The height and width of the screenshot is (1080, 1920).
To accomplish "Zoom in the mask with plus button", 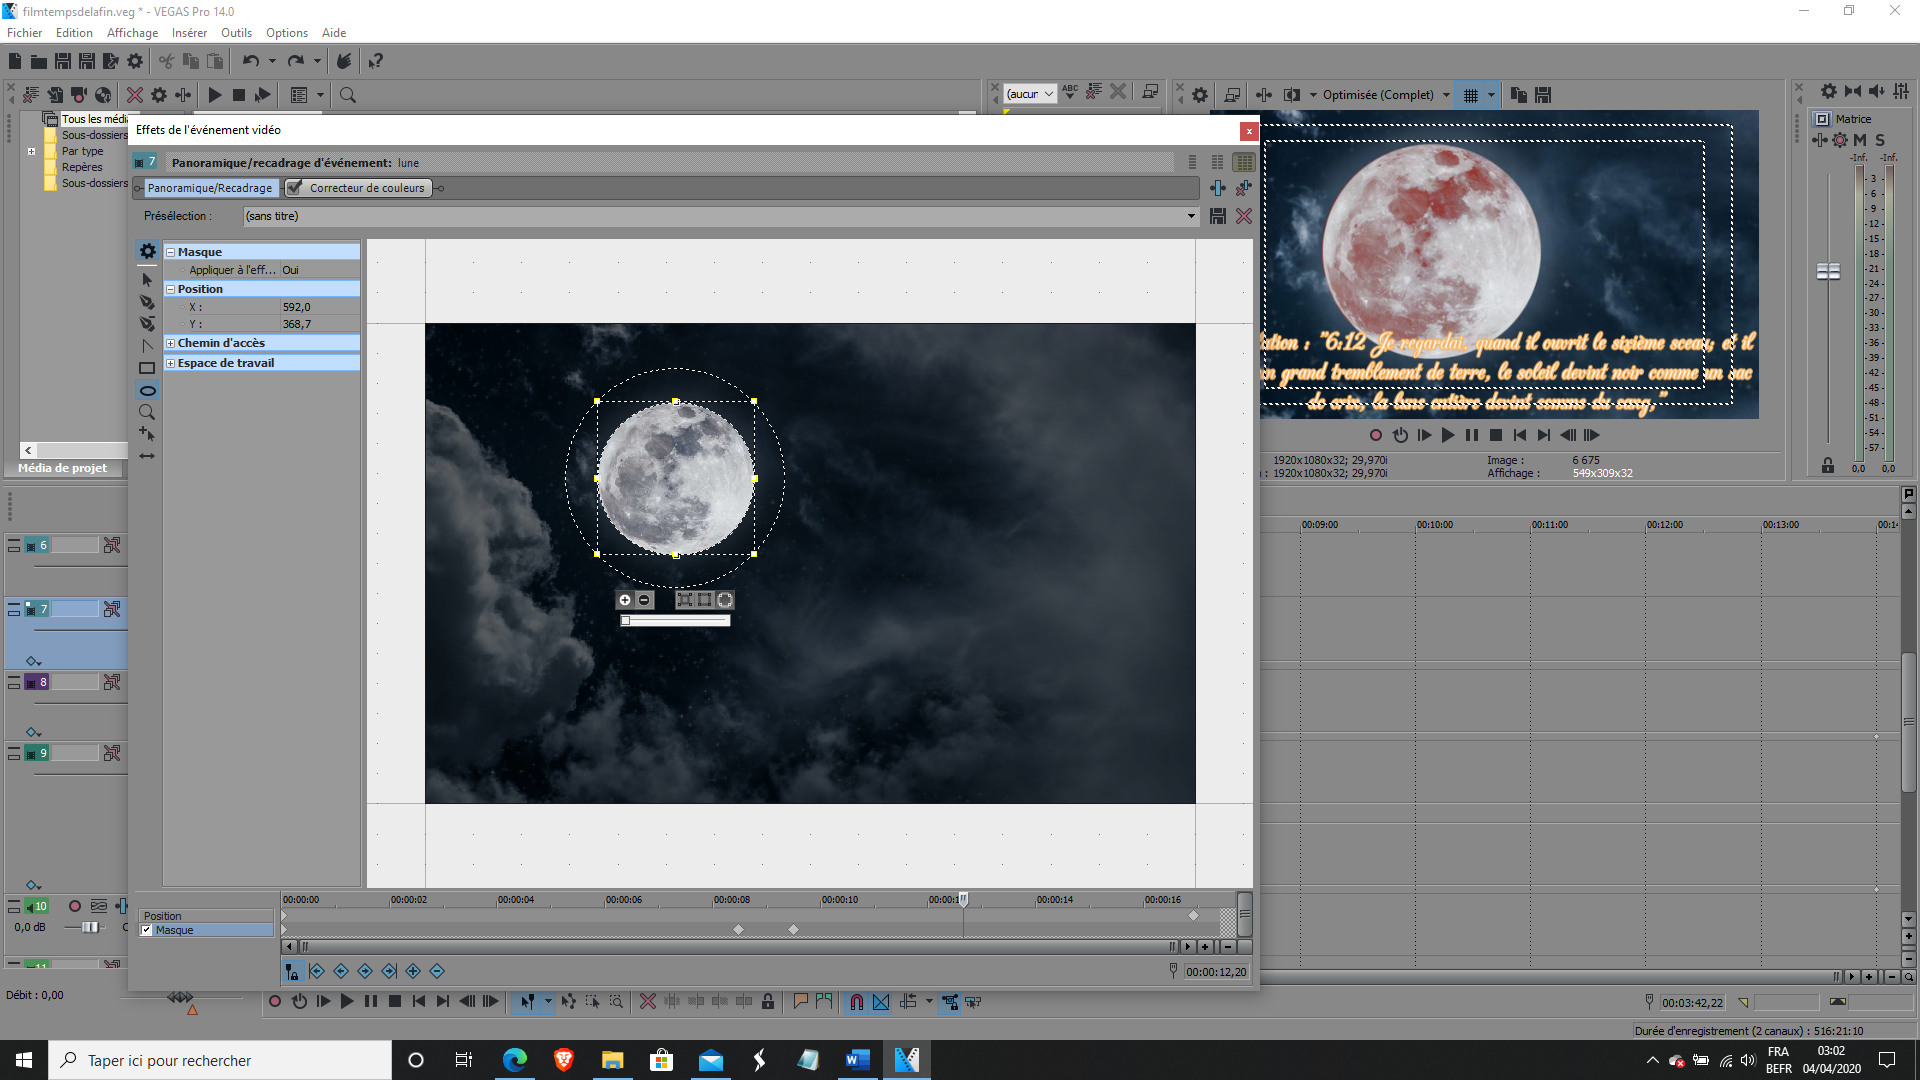I will pos(625,600).
